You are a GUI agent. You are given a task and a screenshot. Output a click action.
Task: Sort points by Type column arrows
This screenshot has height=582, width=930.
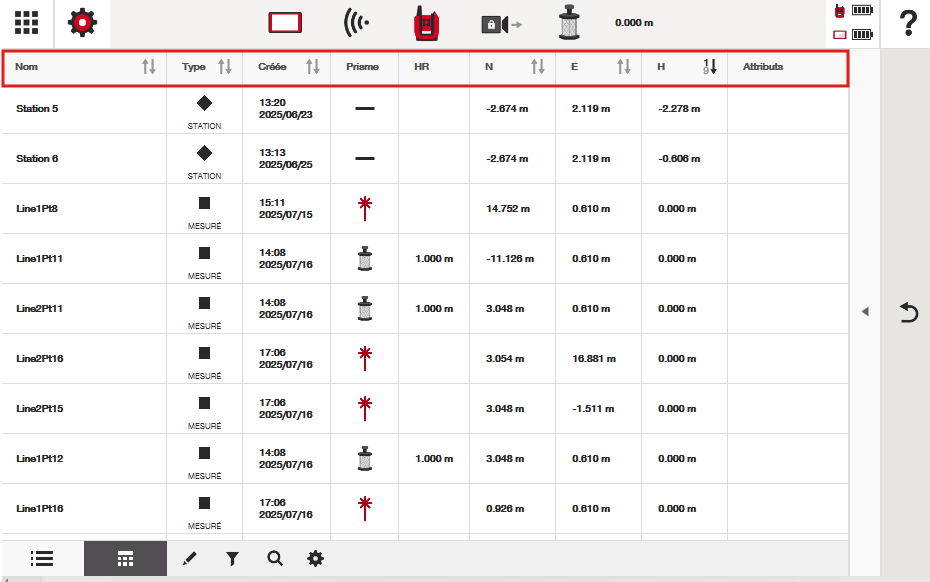[x=225, y=67]
